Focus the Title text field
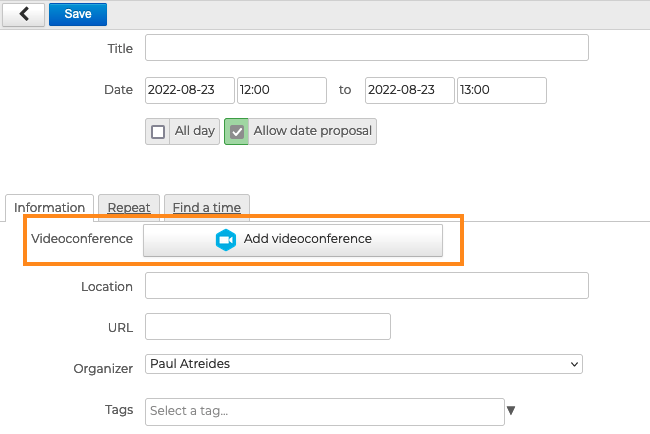 (x=366, y=48)
